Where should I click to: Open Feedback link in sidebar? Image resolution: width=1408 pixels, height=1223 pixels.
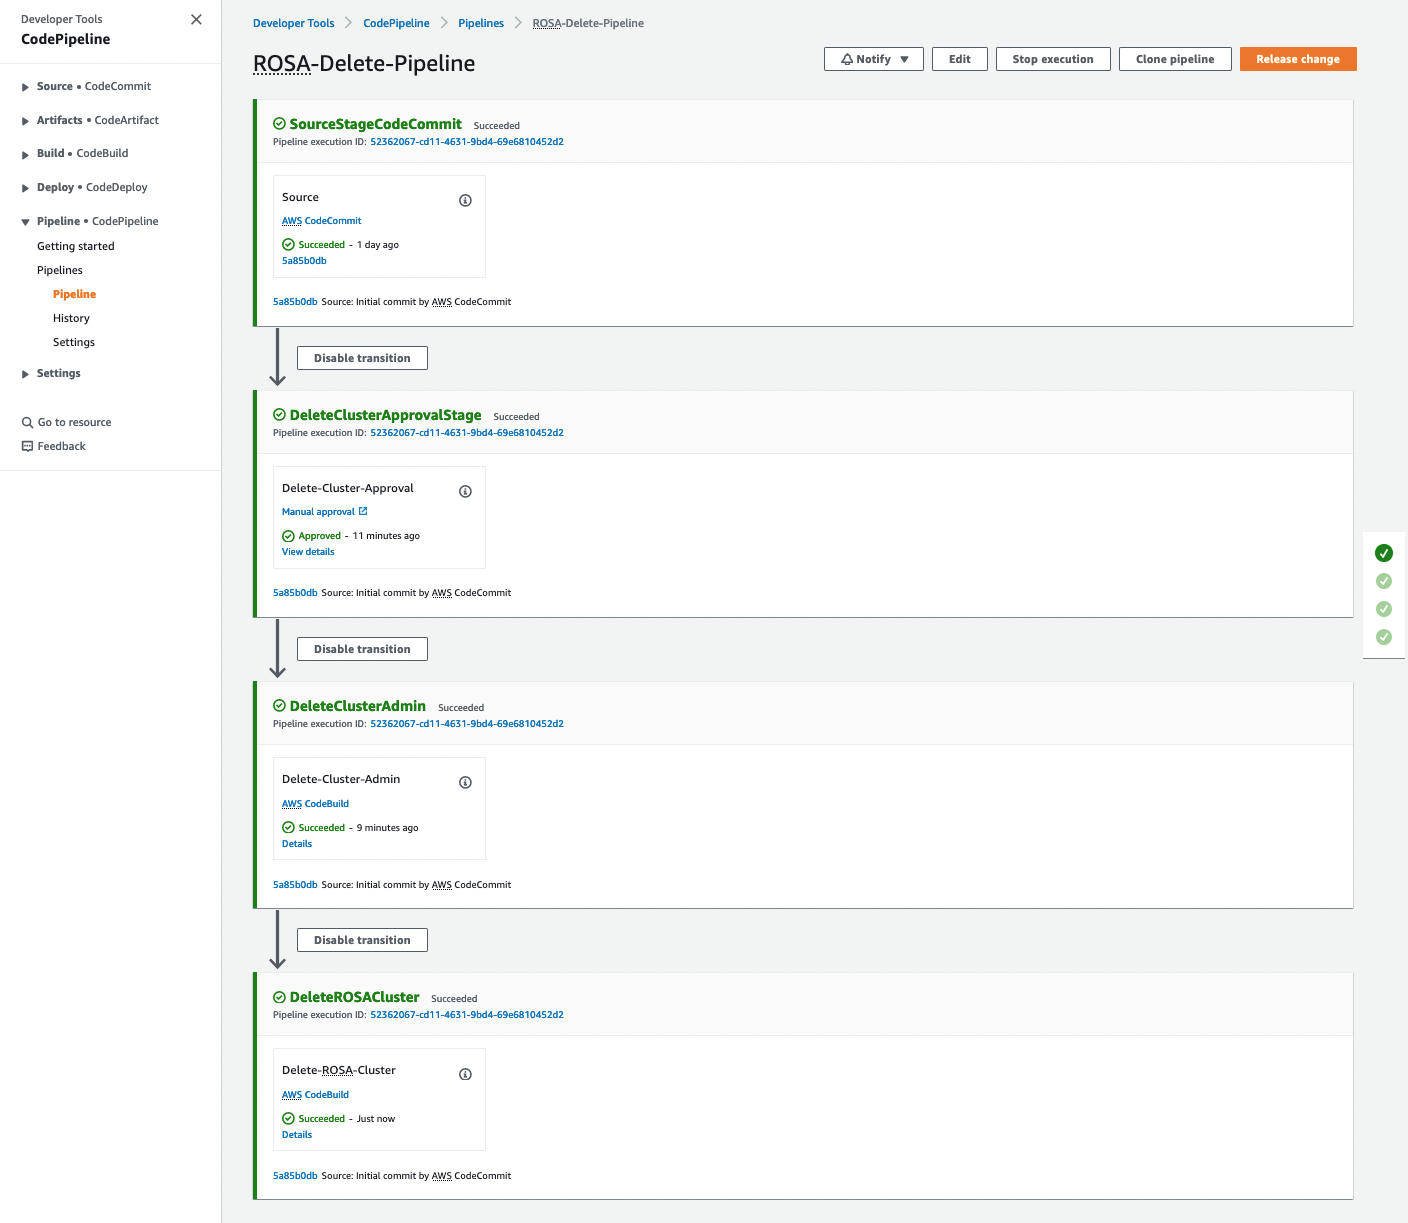pyautogui.click(x=61, y=446)
